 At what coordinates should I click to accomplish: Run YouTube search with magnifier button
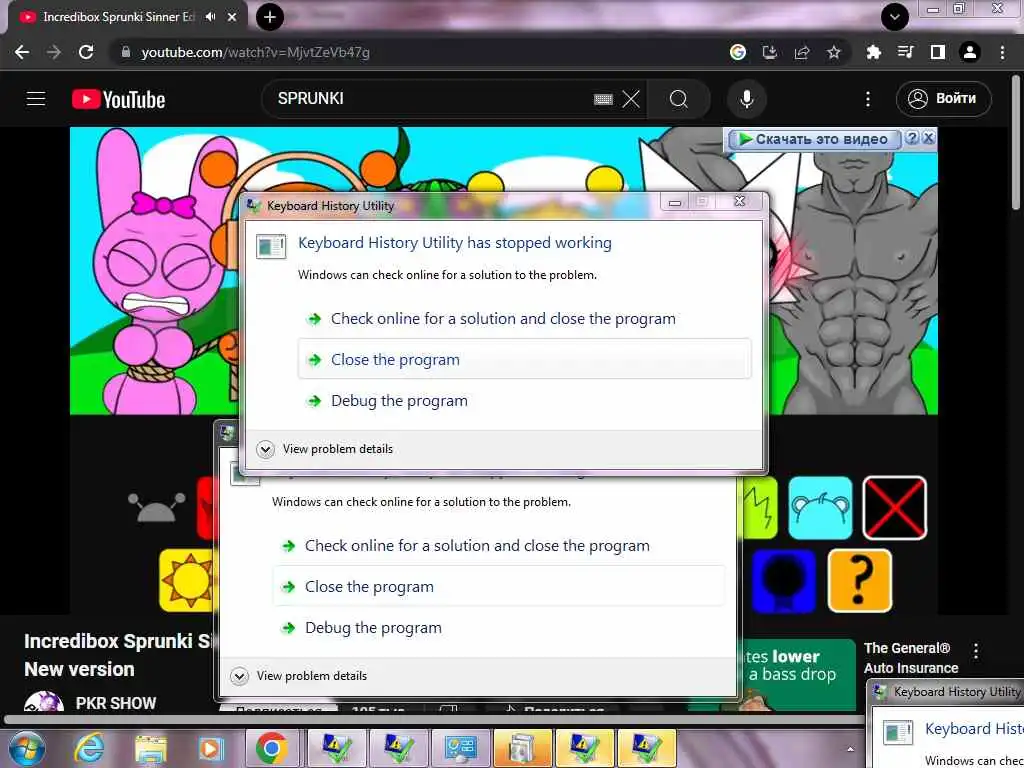pos(679,99)
